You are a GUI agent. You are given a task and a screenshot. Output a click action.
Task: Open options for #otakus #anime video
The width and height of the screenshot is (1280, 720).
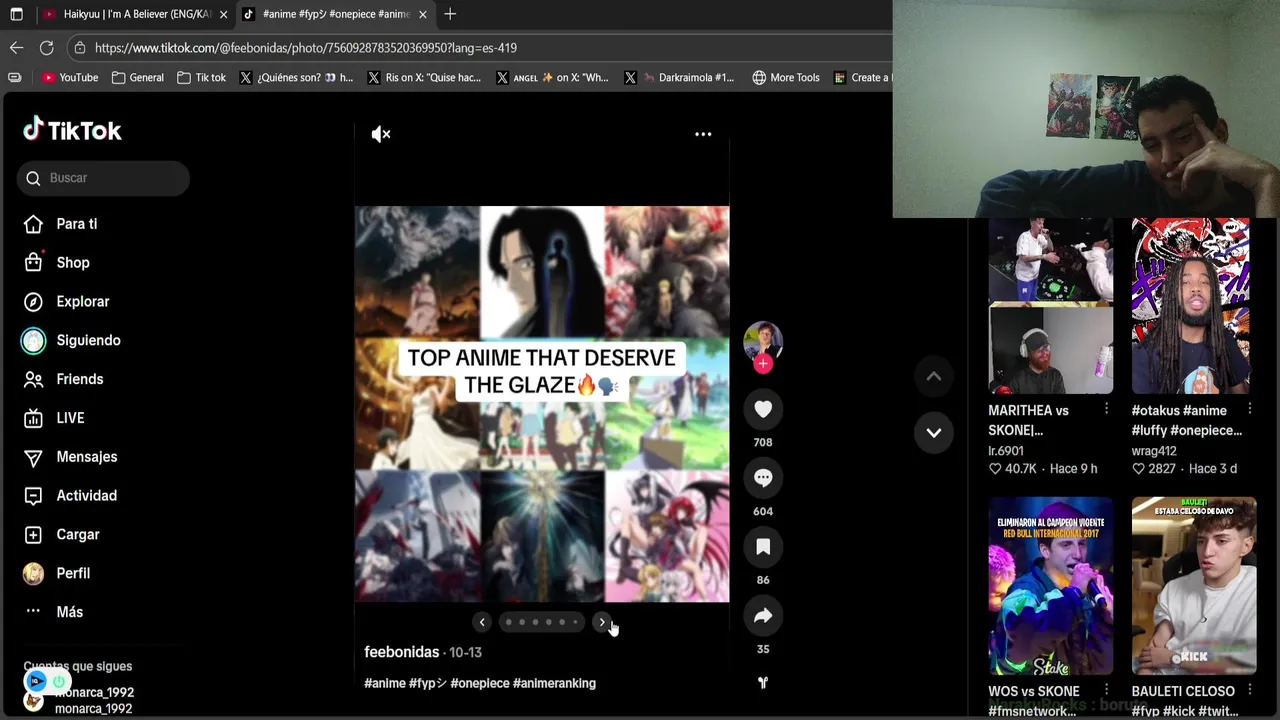1250,409
